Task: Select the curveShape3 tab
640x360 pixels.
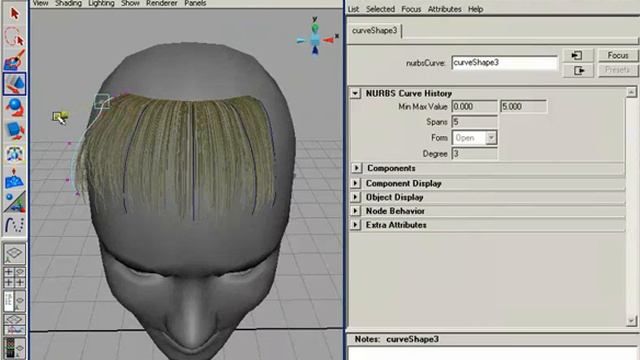Action: click(374, 31)
